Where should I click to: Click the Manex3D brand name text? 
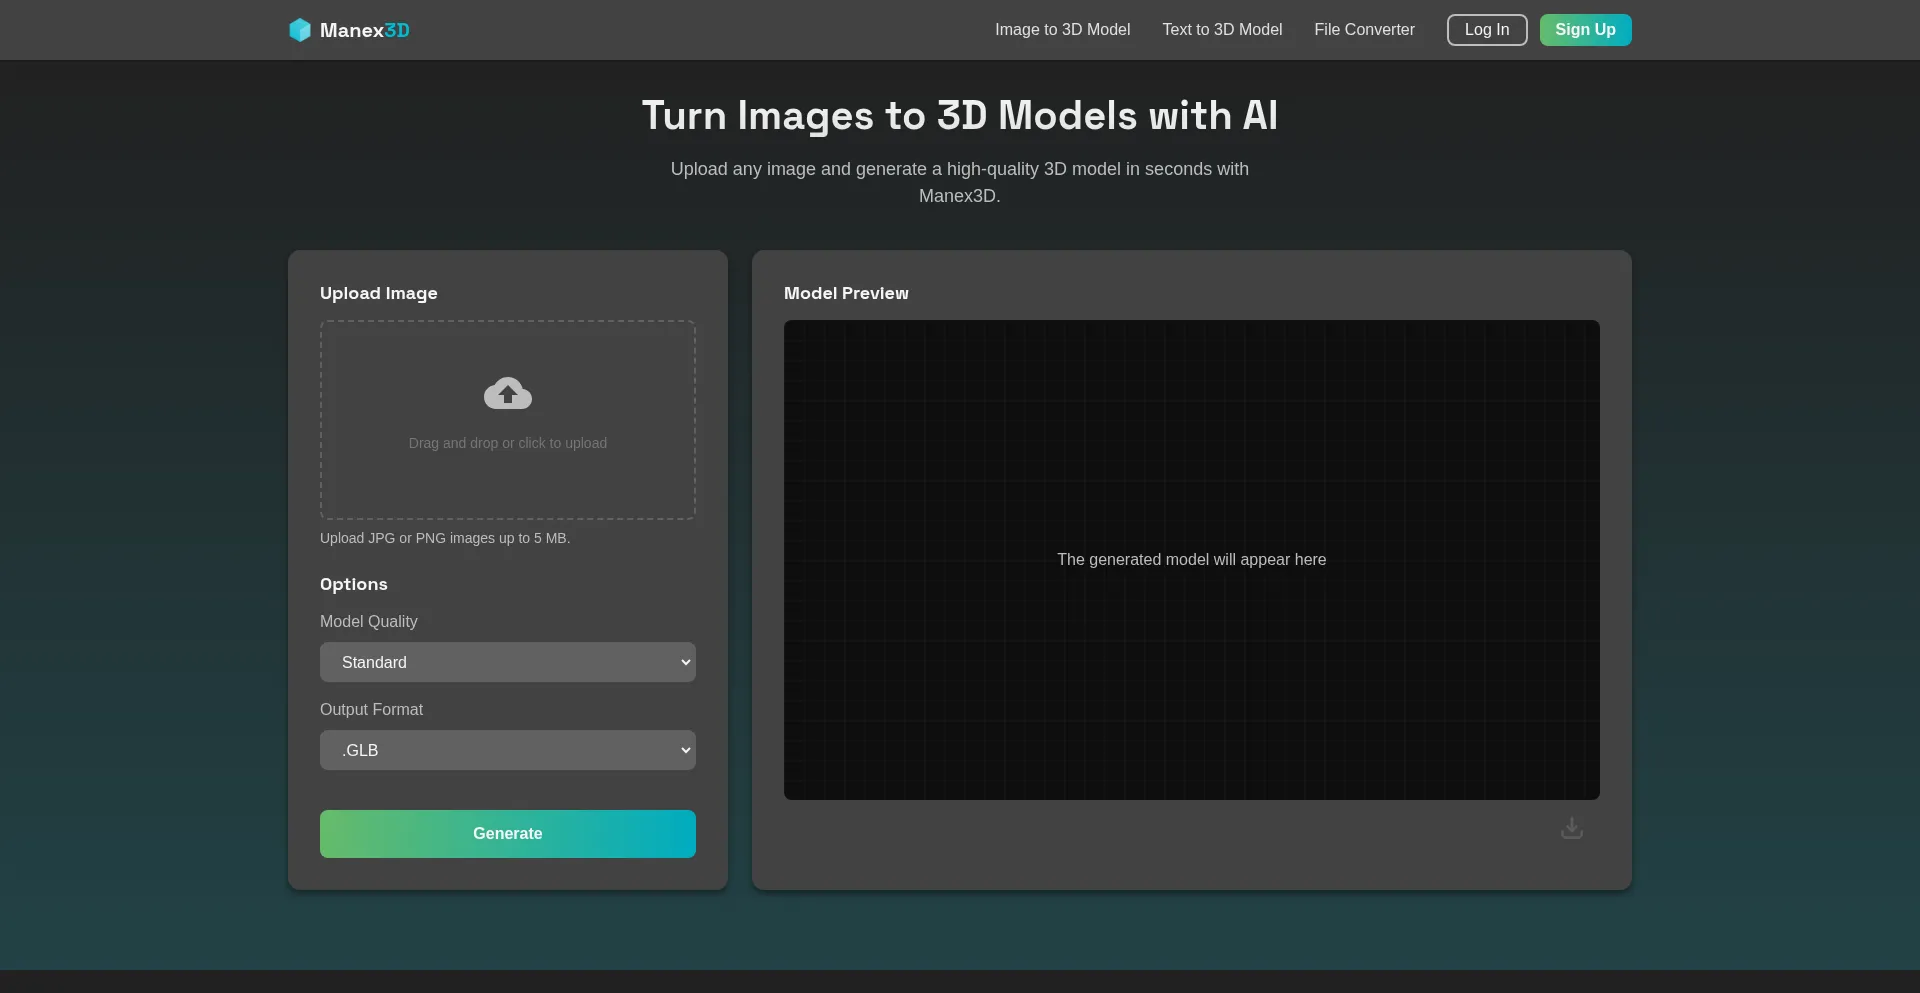[x=364, y=30]
